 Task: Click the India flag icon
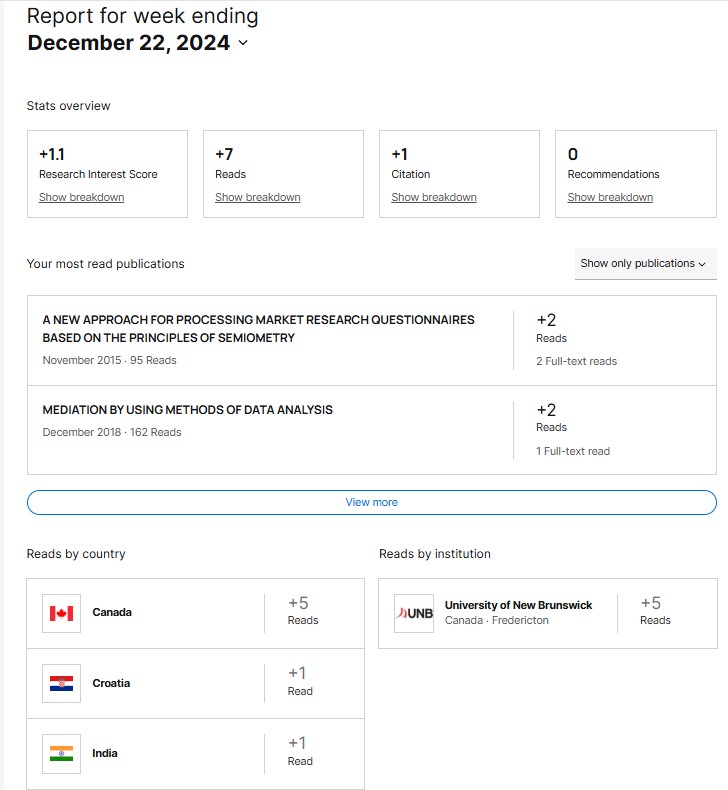point(61,754)
